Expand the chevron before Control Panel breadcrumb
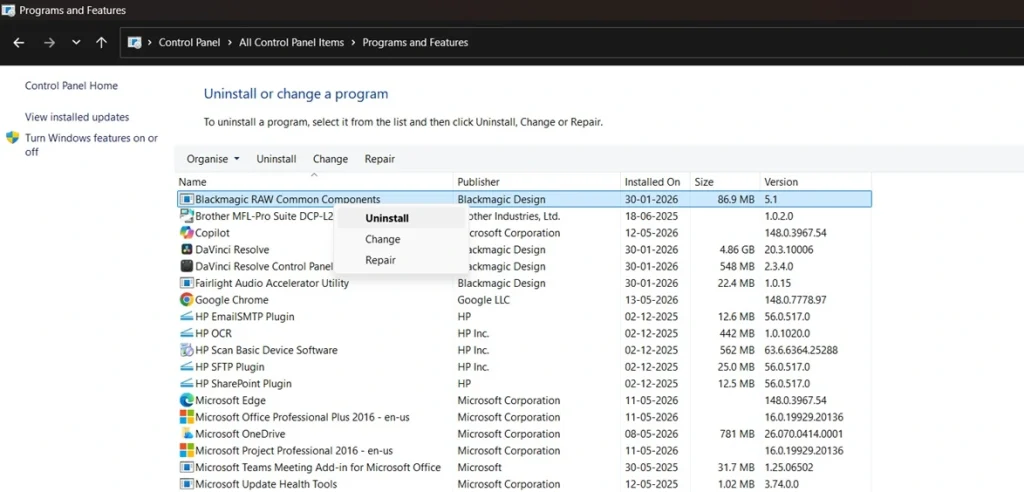Image resolution: width=1024 pixels, height=492 pixels. pyautogui.click(x=150, y=42)
